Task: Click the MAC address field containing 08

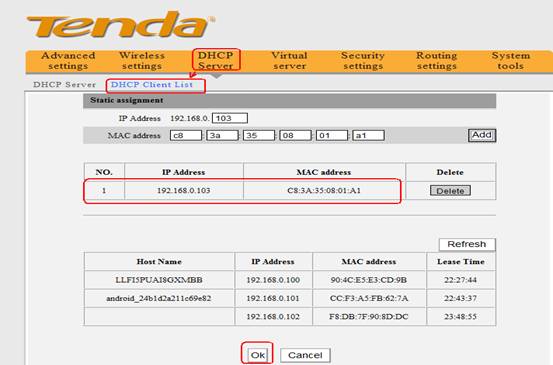Action: [295, 135]
